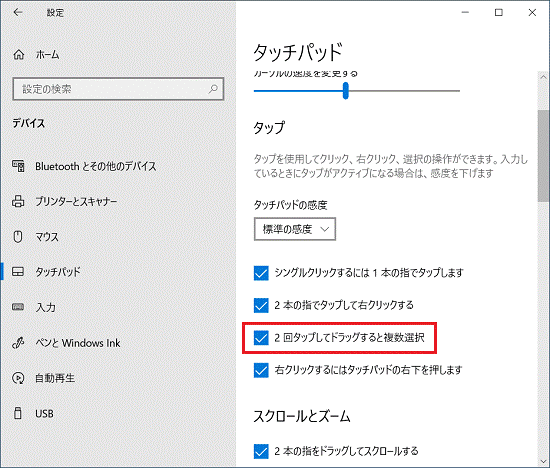Click the scrollbar up arrow
Screen dimensions: 550x468
(x=544, y=77)
